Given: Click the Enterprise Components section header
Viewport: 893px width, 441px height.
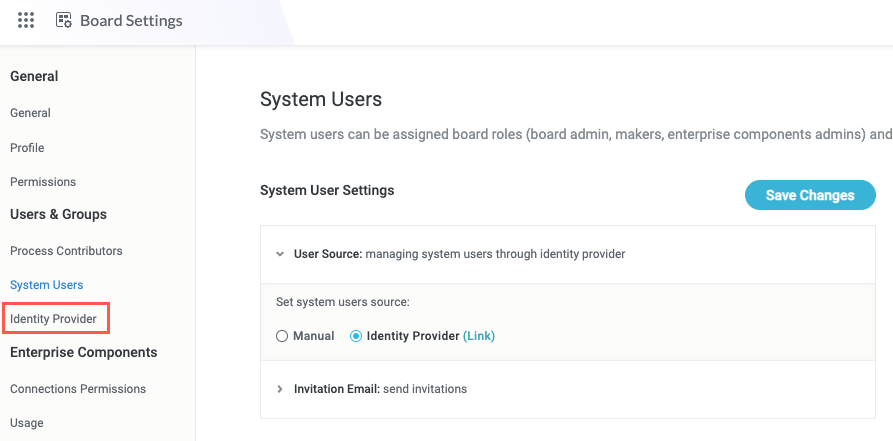Looking at the screenshot, I should [x=84, y=353].
